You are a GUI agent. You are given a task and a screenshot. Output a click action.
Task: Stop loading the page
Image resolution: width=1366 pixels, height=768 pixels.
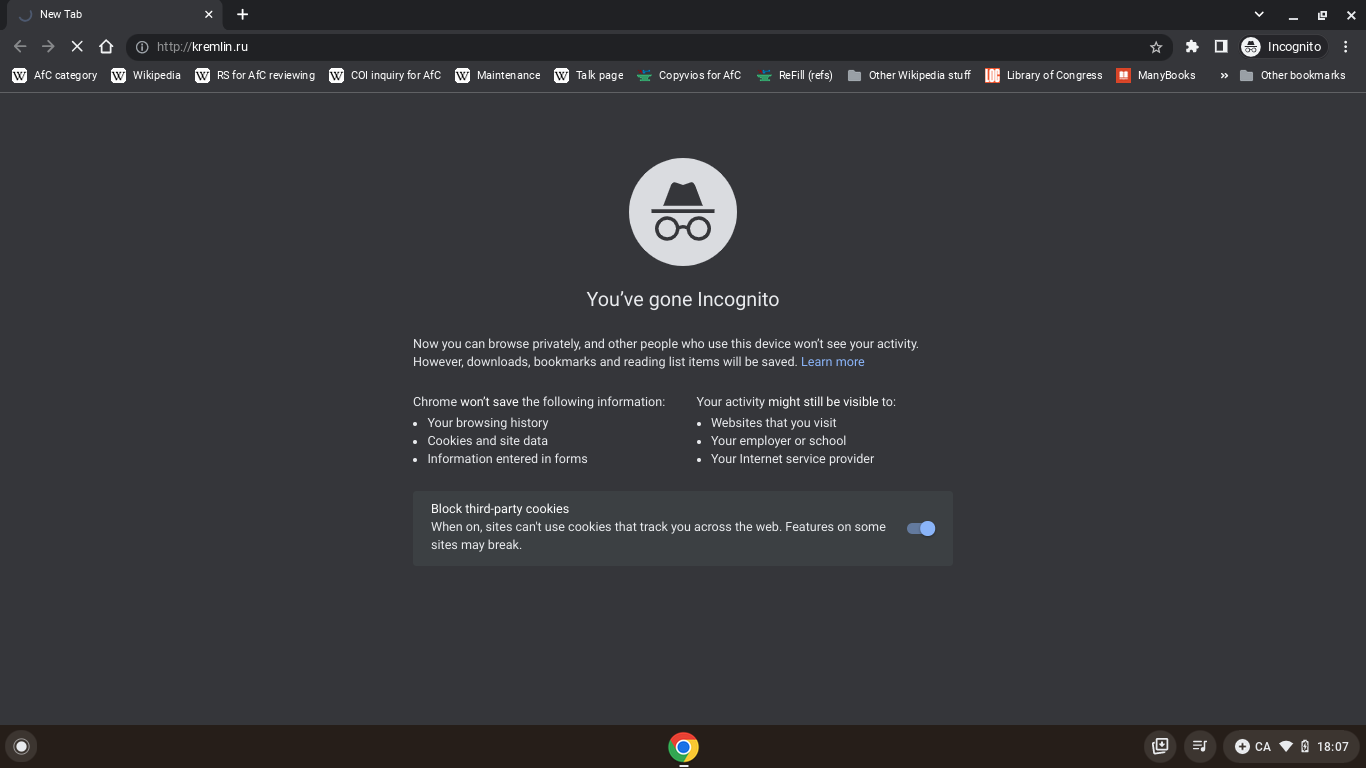click(x=77, y=47)
